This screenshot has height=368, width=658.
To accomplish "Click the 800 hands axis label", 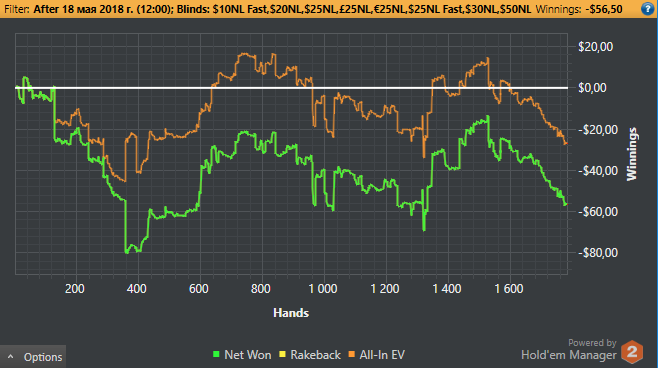I will [x=261, y=289].
